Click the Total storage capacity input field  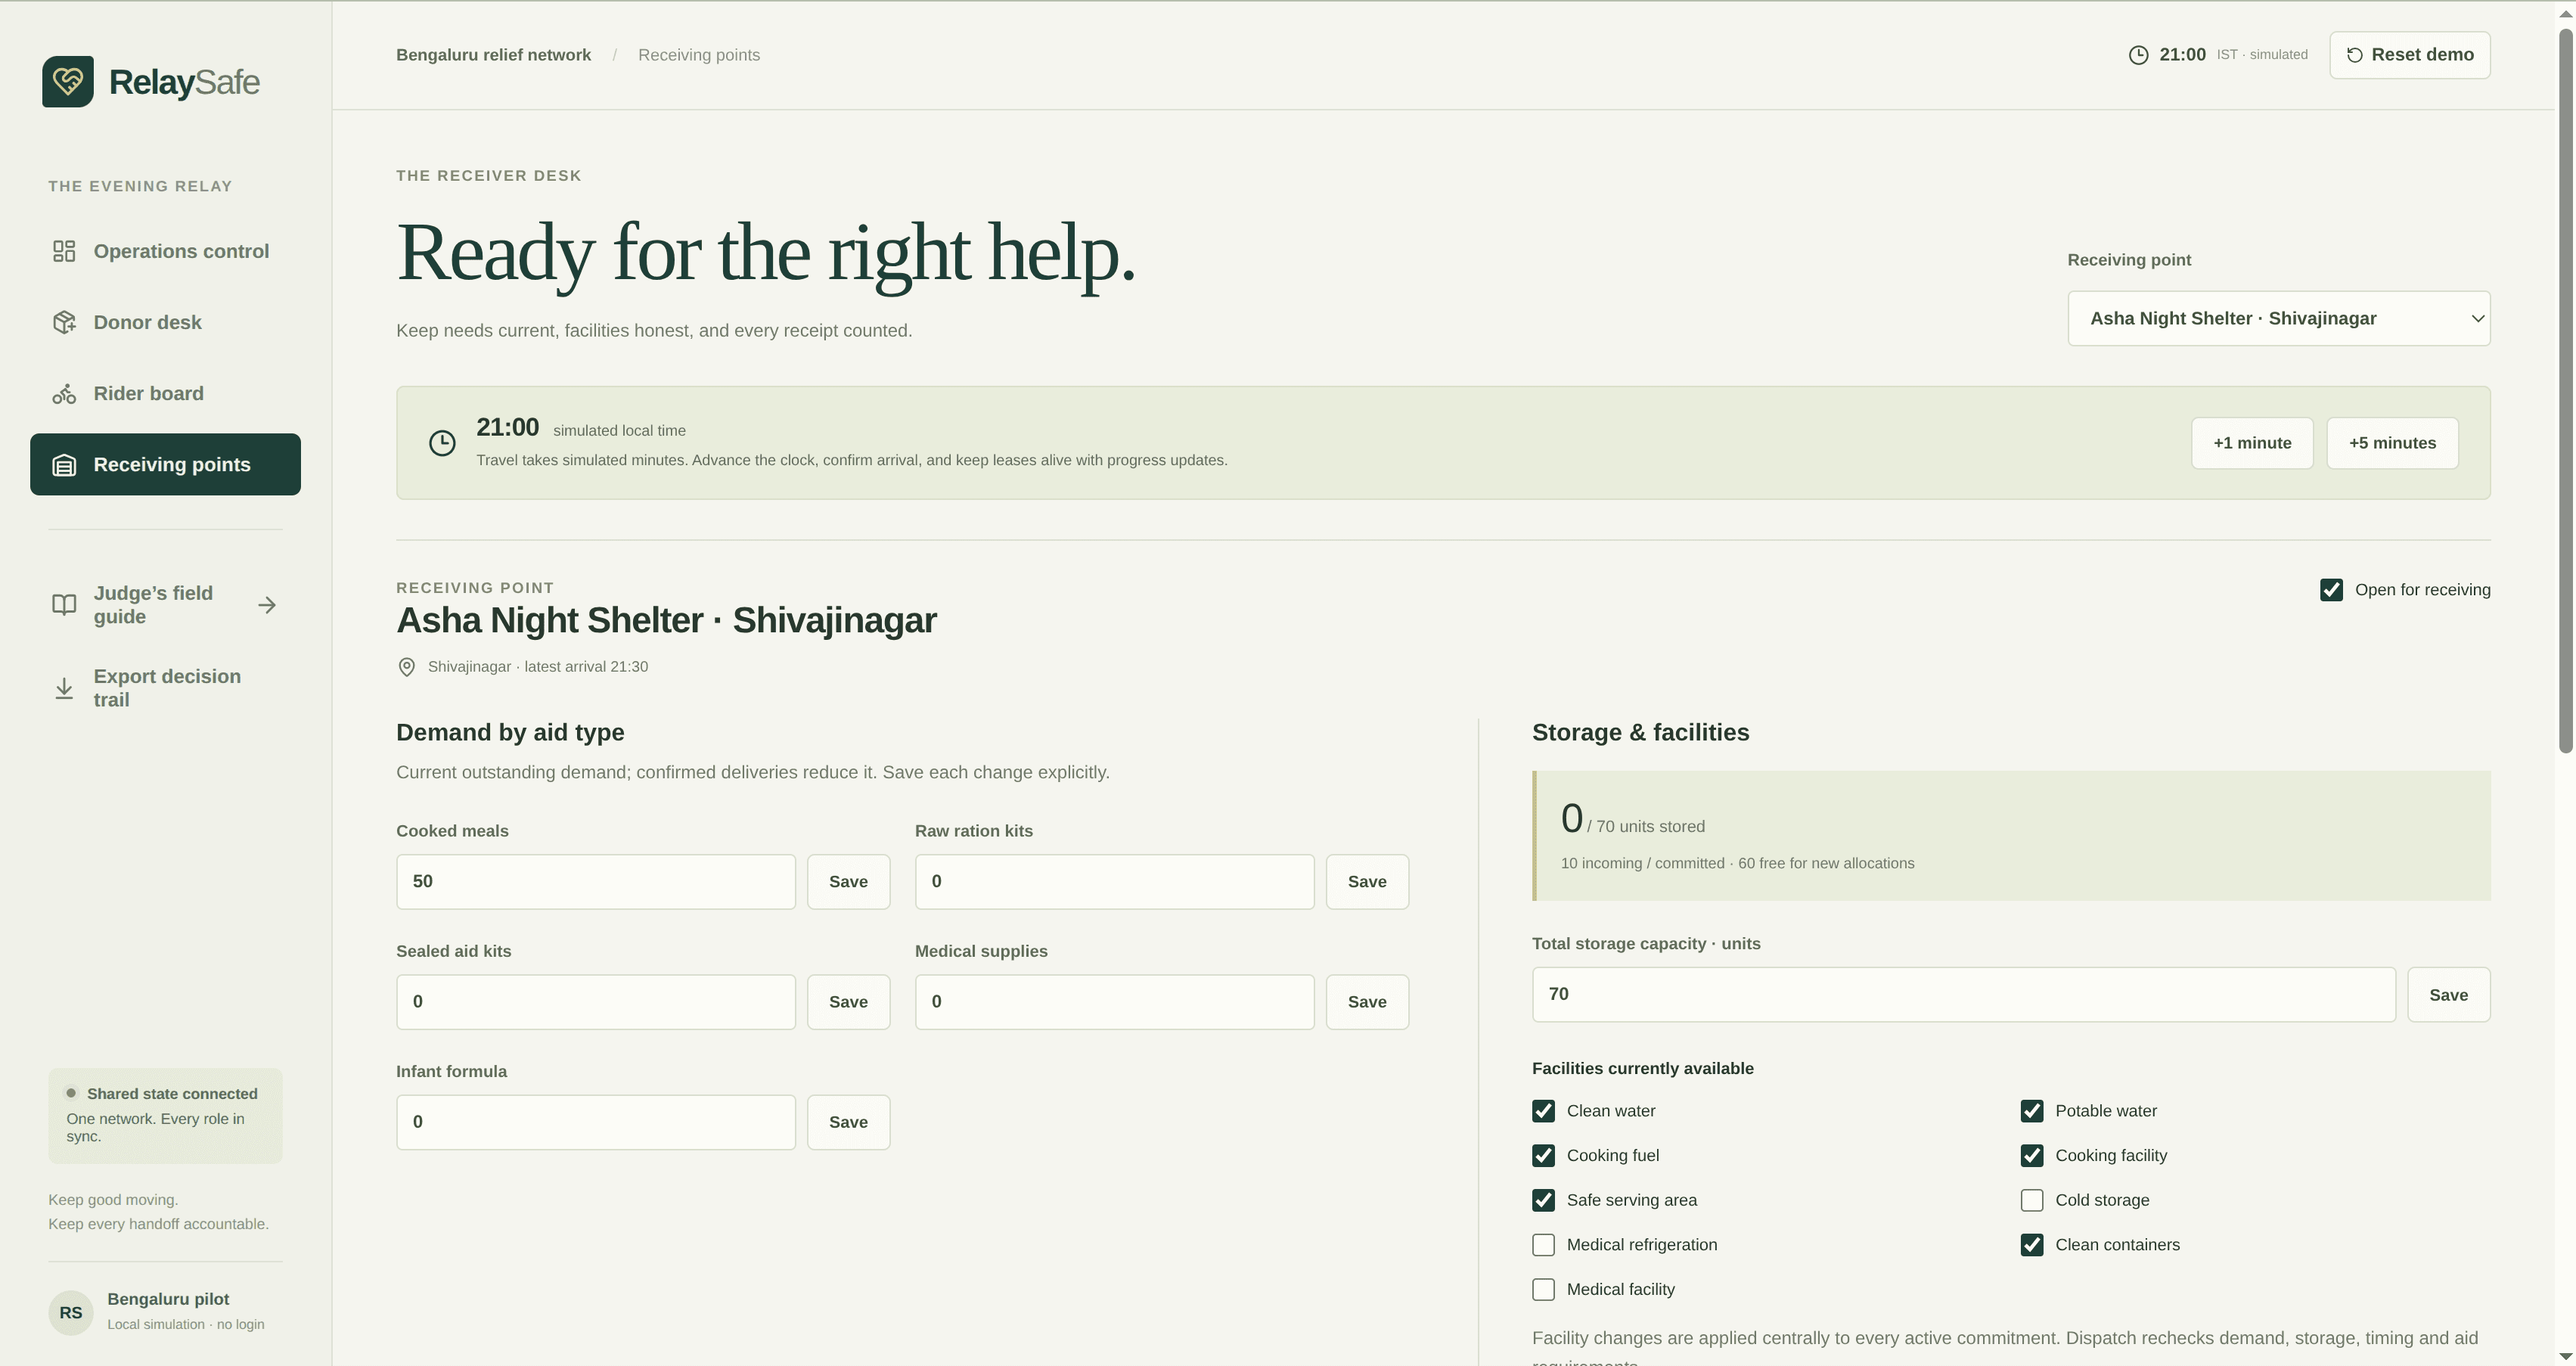pyautogui.click(x=1963, y=994)
